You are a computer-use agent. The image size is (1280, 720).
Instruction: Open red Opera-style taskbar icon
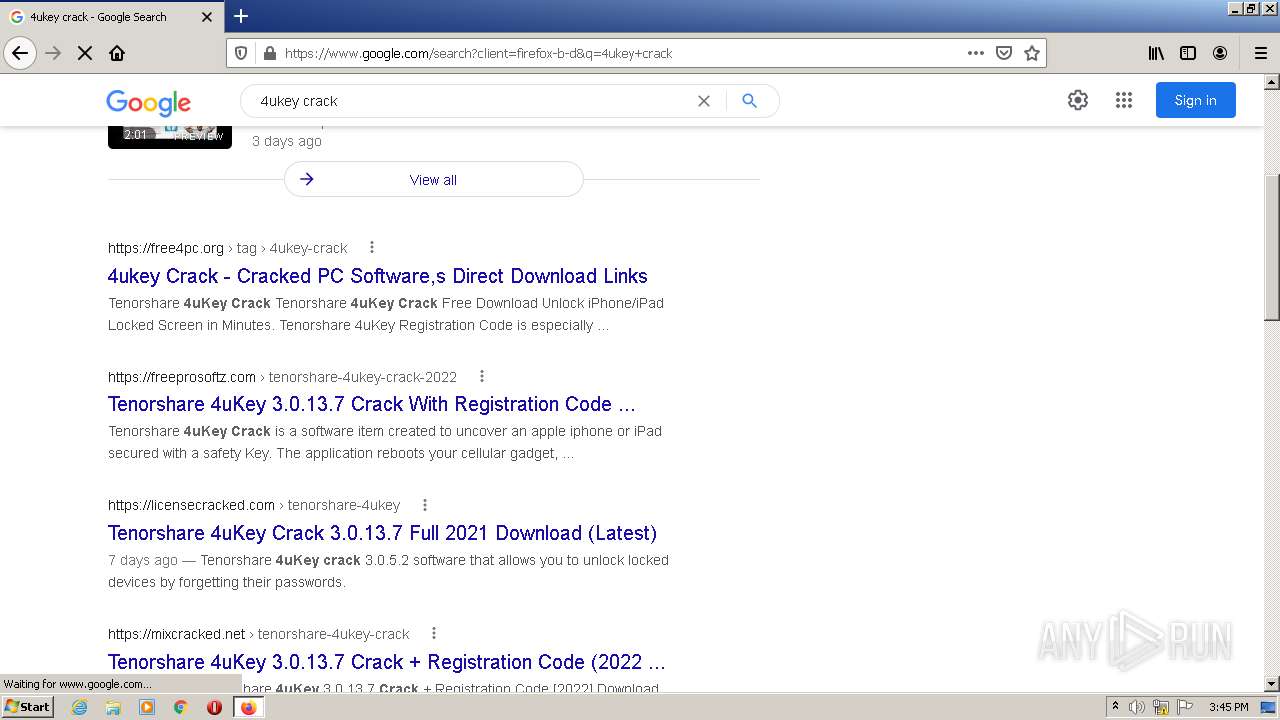(214, 707)
